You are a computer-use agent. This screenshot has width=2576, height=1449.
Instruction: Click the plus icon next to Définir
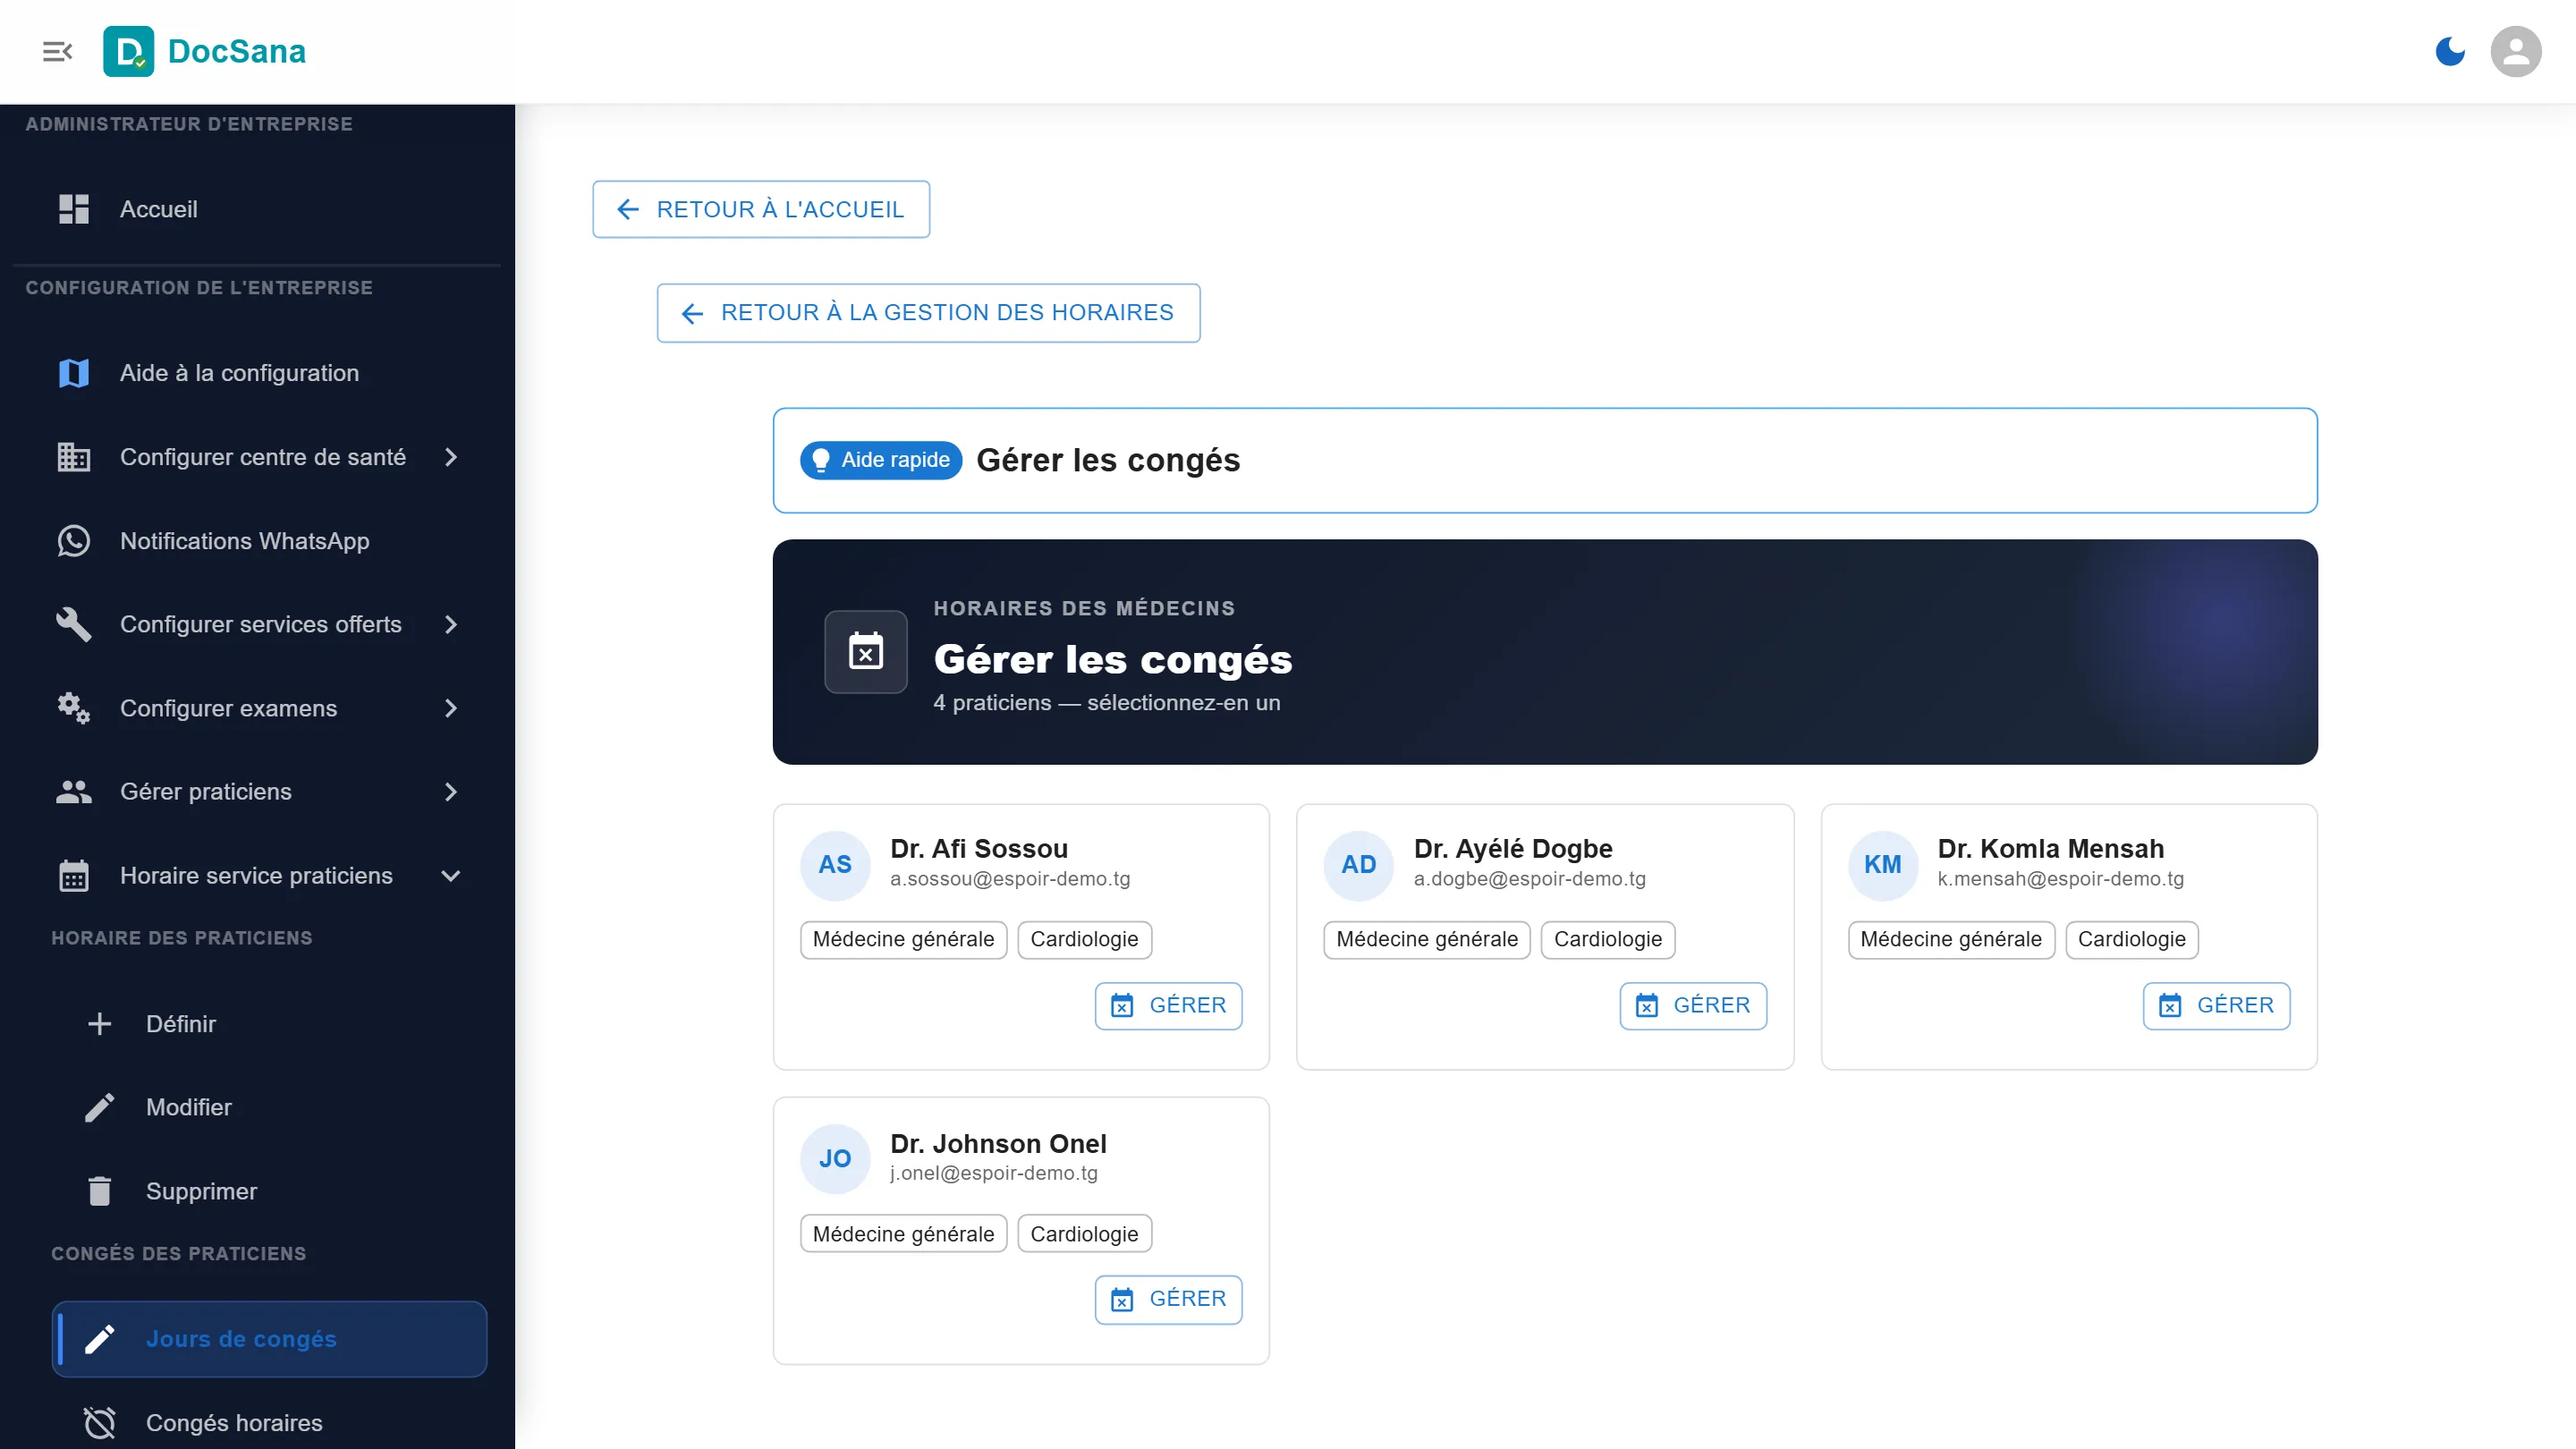(x=100, y=1024)
